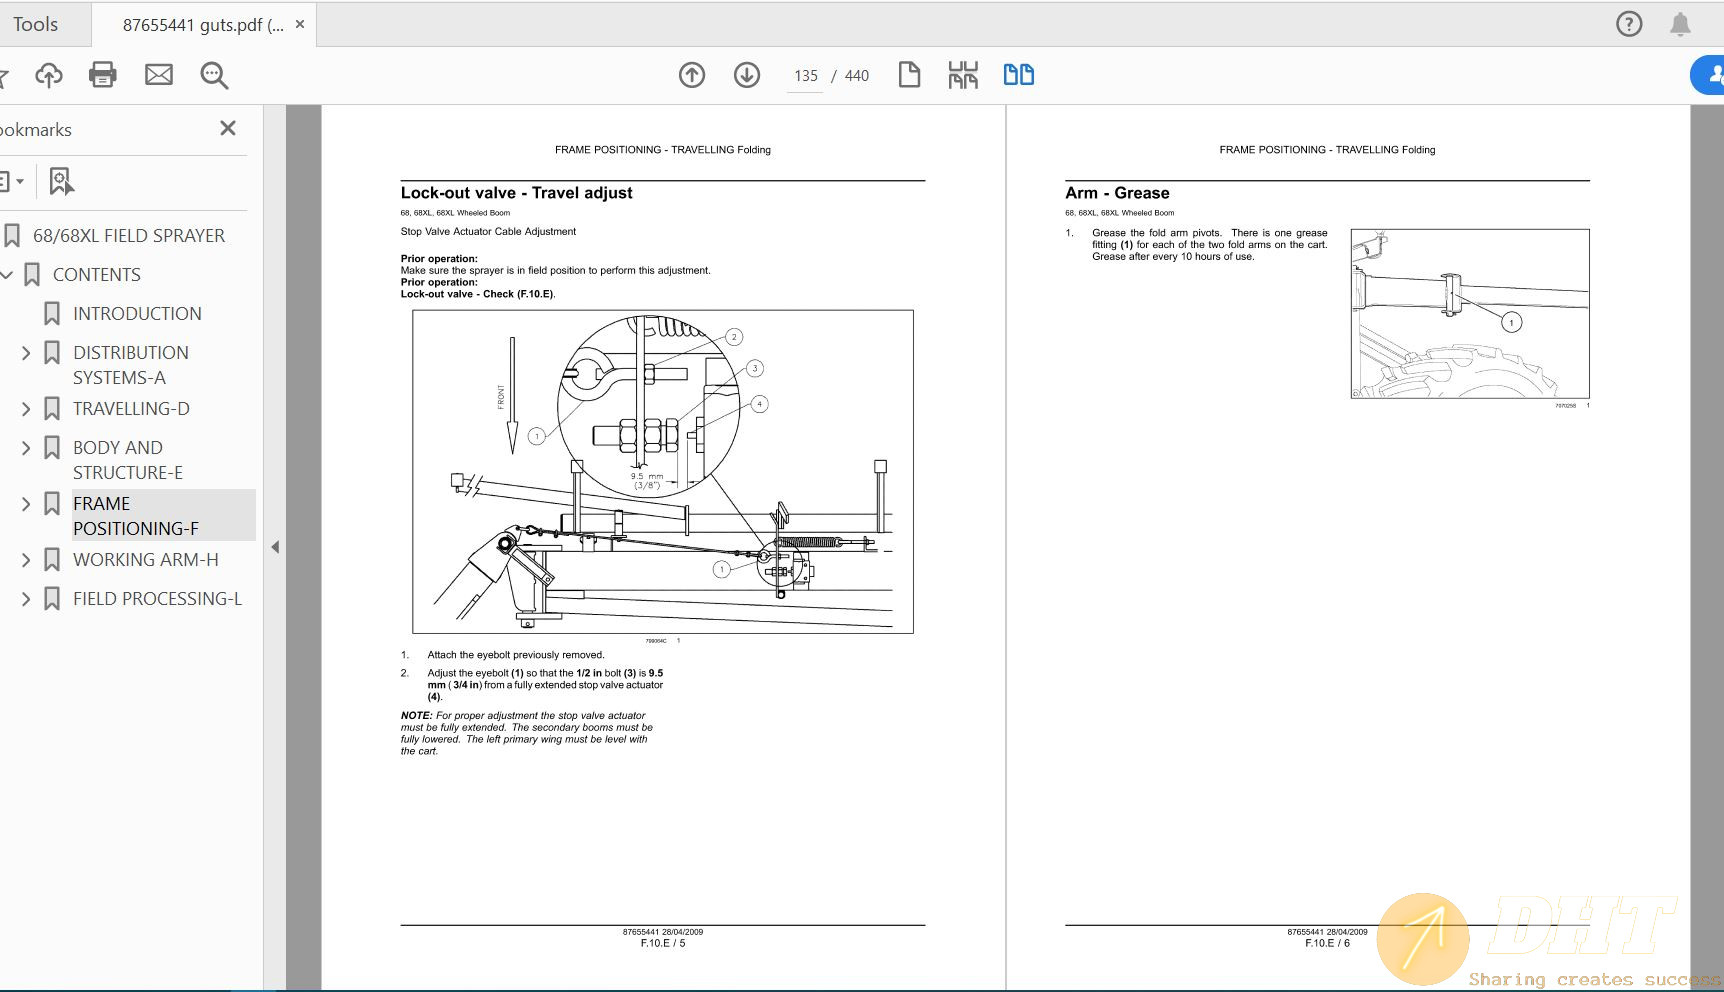Screen dimensions: 1724x992
Task: Click the notification bell icon
Action: point(1679,24)
